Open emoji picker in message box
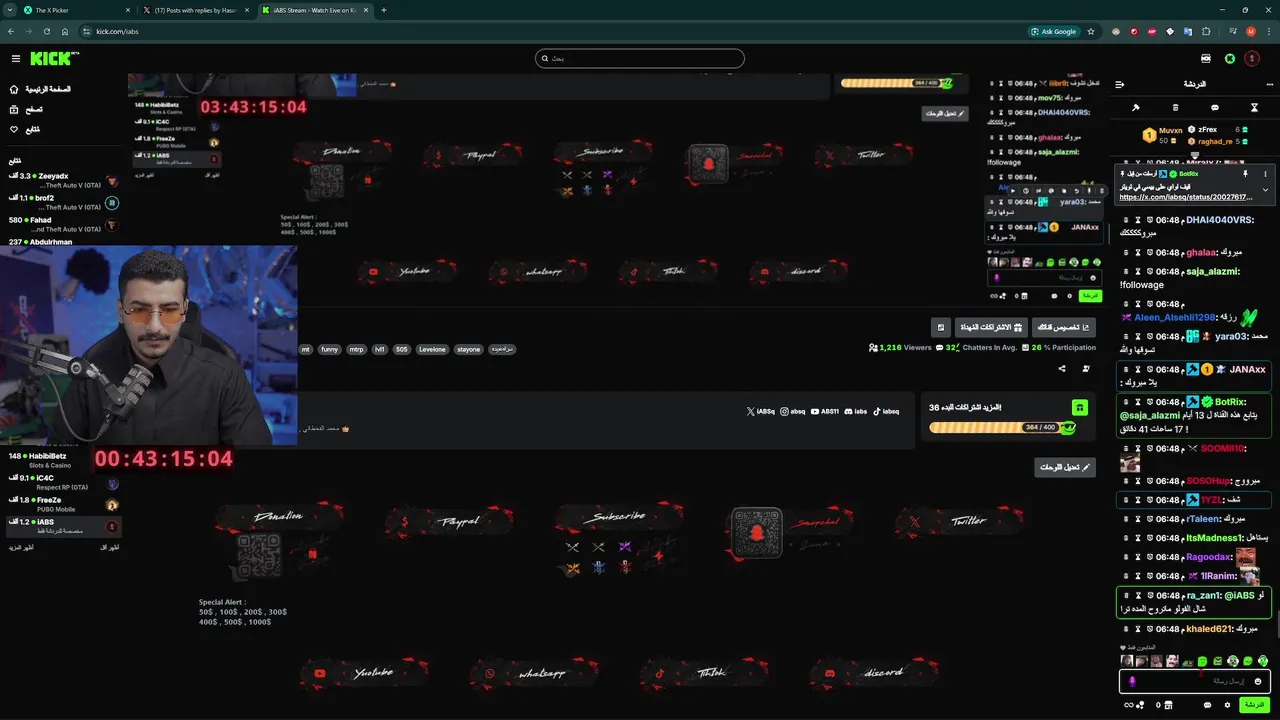Image resolution: width=1280 pixels, height=720 pixels. [x=1258, y=681]
